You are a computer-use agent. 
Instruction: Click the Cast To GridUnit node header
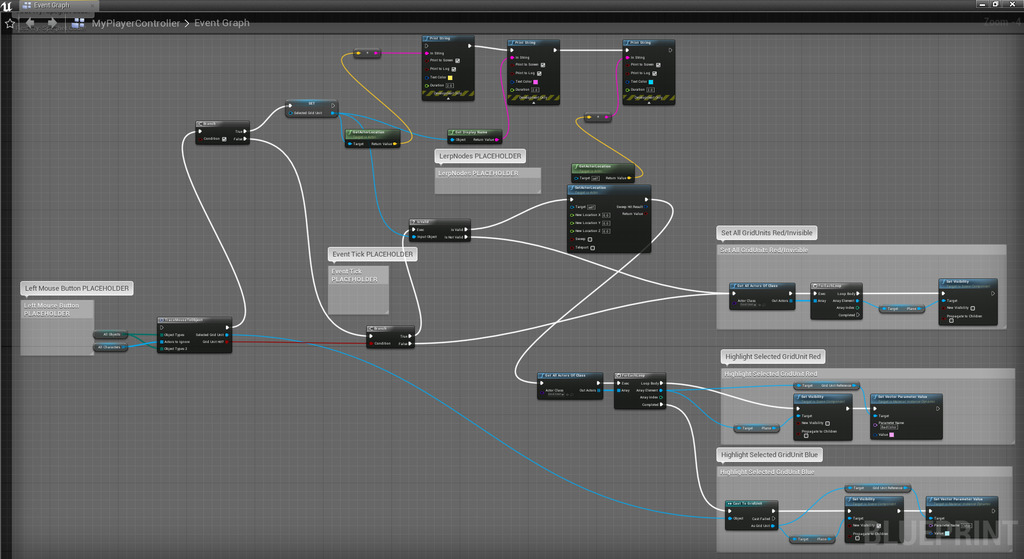point(746,503)
